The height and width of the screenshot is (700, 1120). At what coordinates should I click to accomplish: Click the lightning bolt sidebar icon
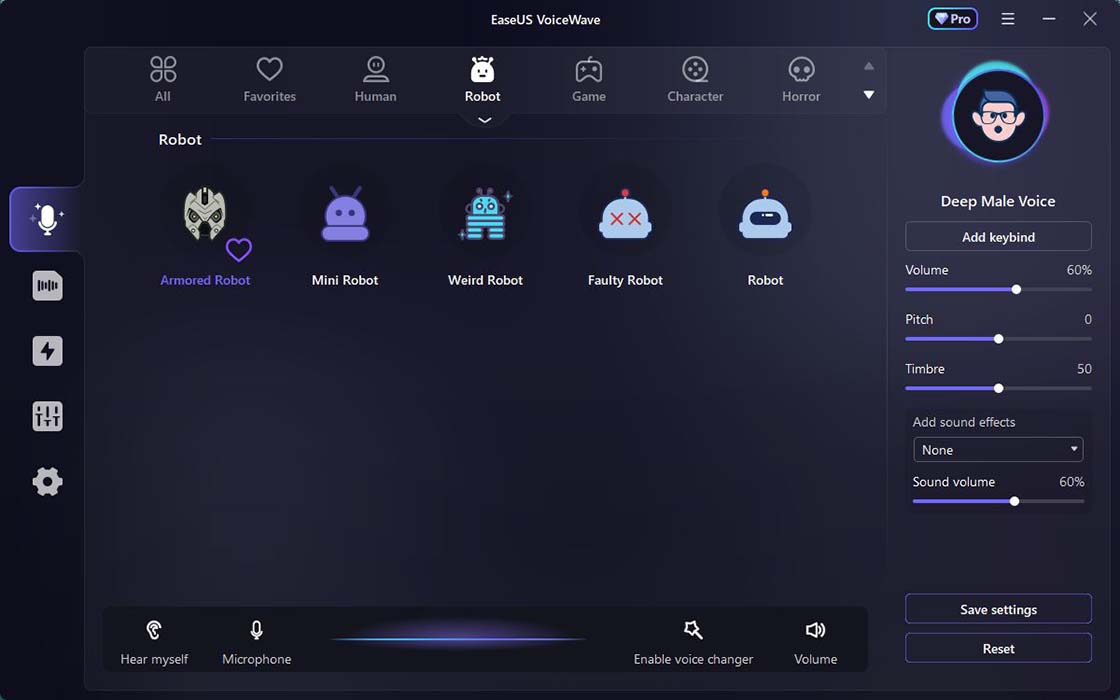47,351
